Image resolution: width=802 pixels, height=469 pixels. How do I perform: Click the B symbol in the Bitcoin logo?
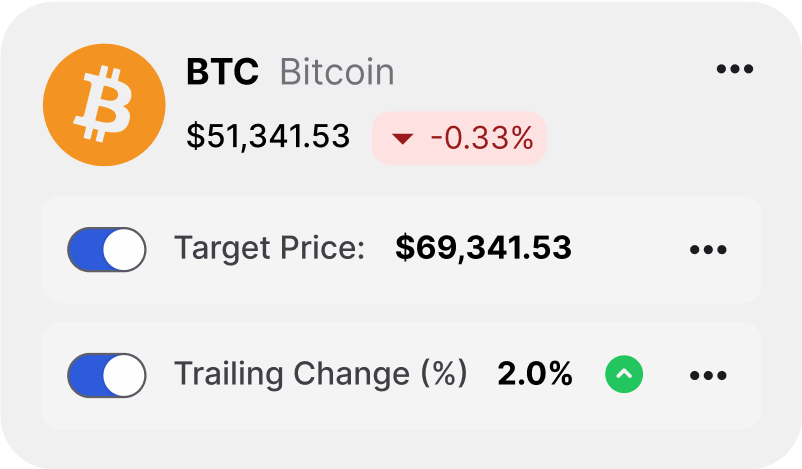click(101, 106)
